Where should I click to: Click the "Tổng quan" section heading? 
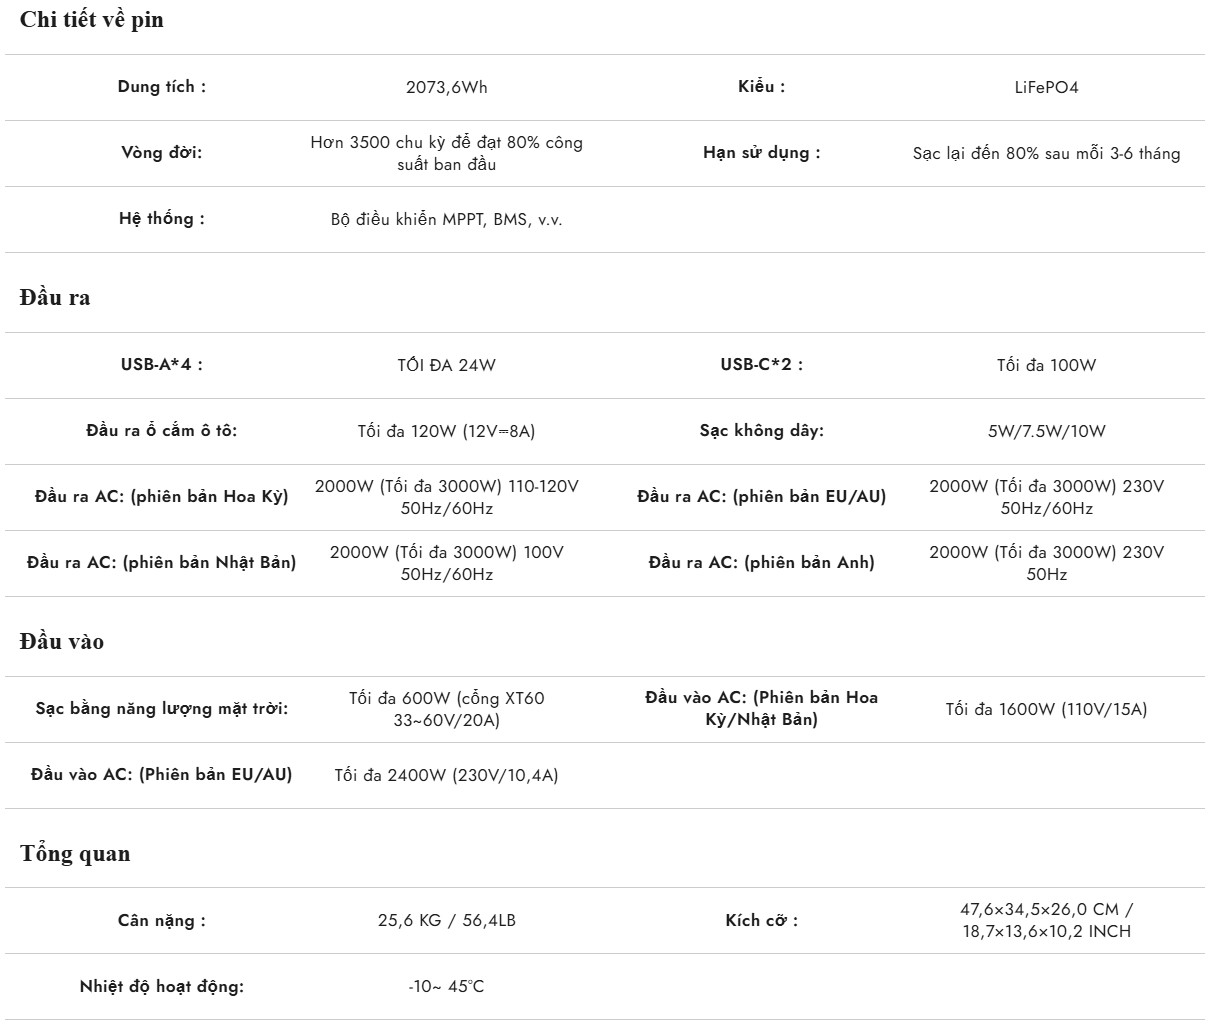[x=75, y=854]
